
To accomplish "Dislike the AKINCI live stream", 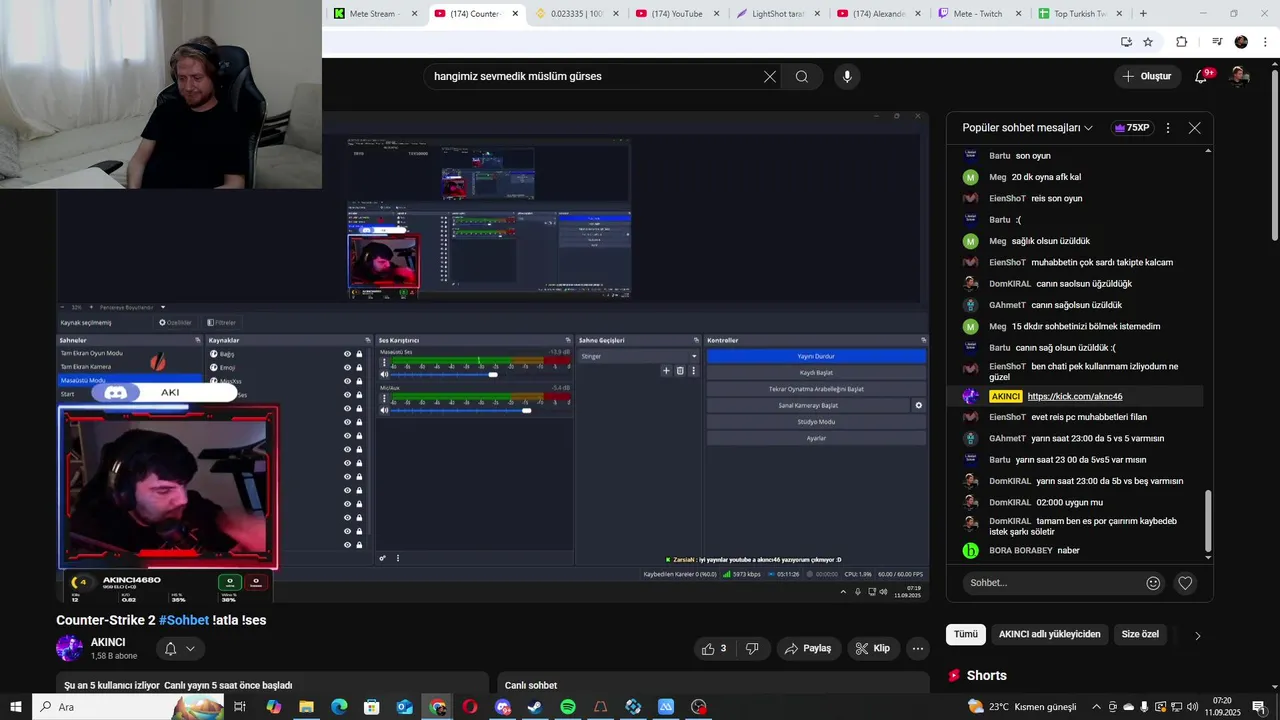I will tap(752, 648).
